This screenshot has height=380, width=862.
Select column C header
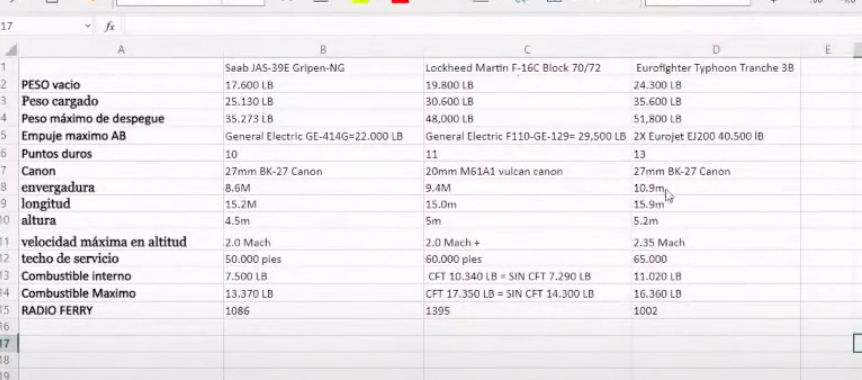tap(527, 50)
